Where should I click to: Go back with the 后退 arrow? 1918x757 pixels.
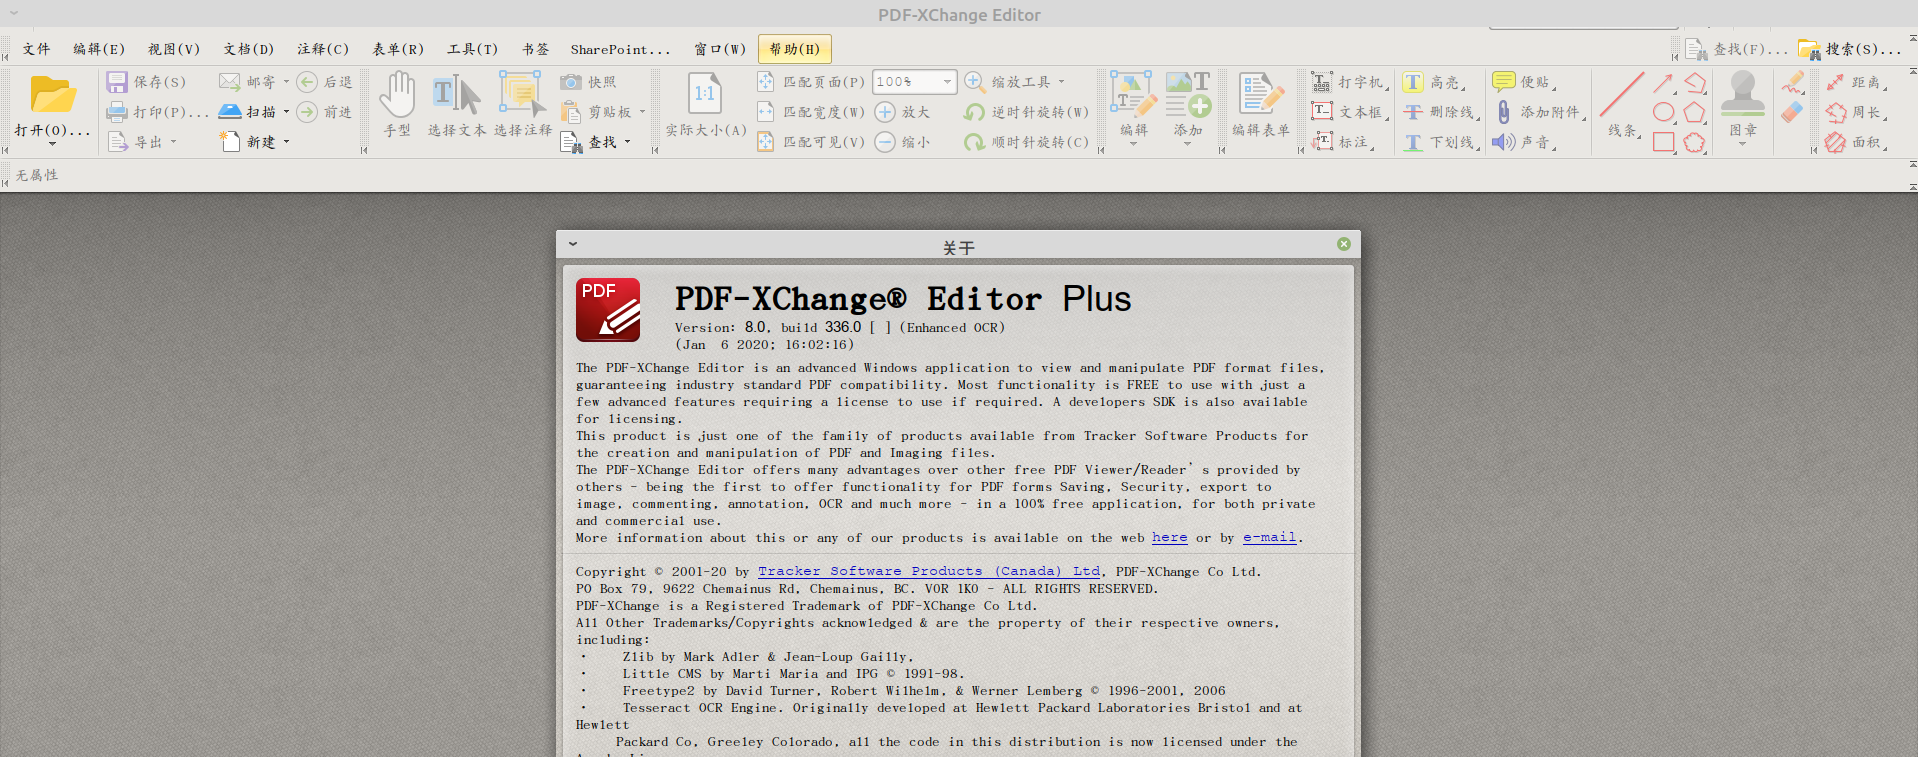click(x=307, y=82)
